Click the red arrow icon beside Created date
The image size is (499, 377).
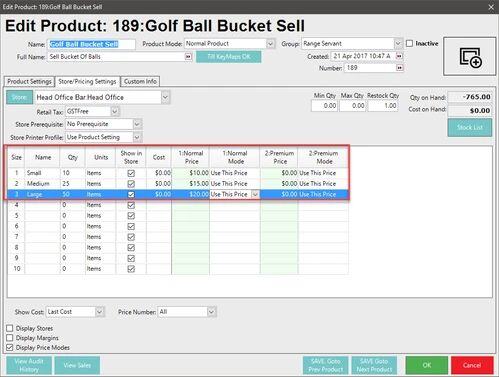(399, 56)
